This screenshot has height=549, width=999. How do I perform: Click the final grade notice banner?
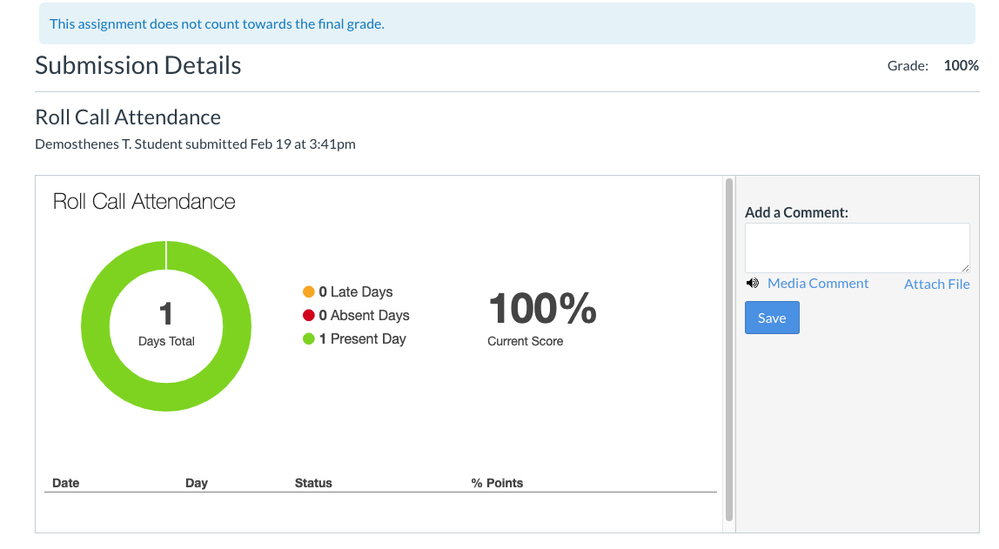(506, 24)
